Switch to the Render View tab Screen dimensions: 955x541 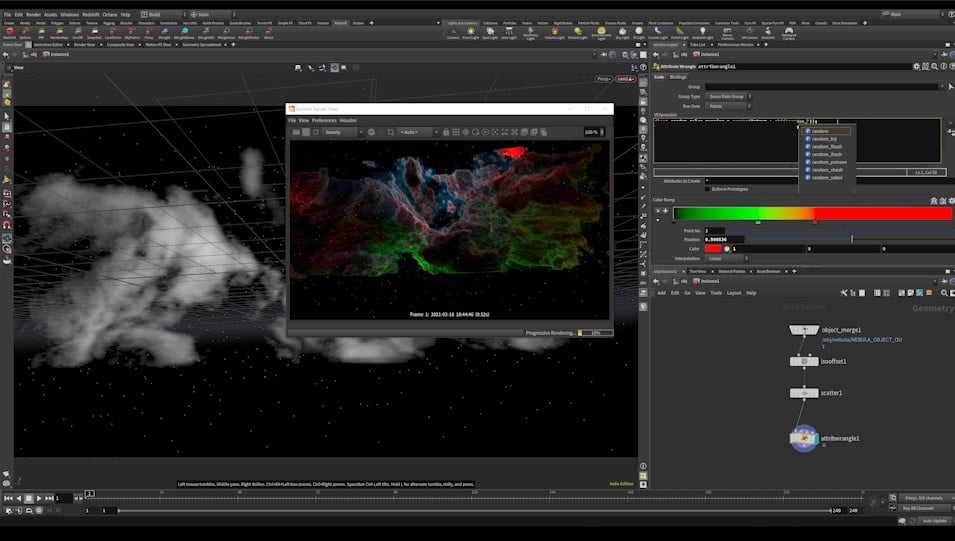pyautogui.click(x=84, y=44)
